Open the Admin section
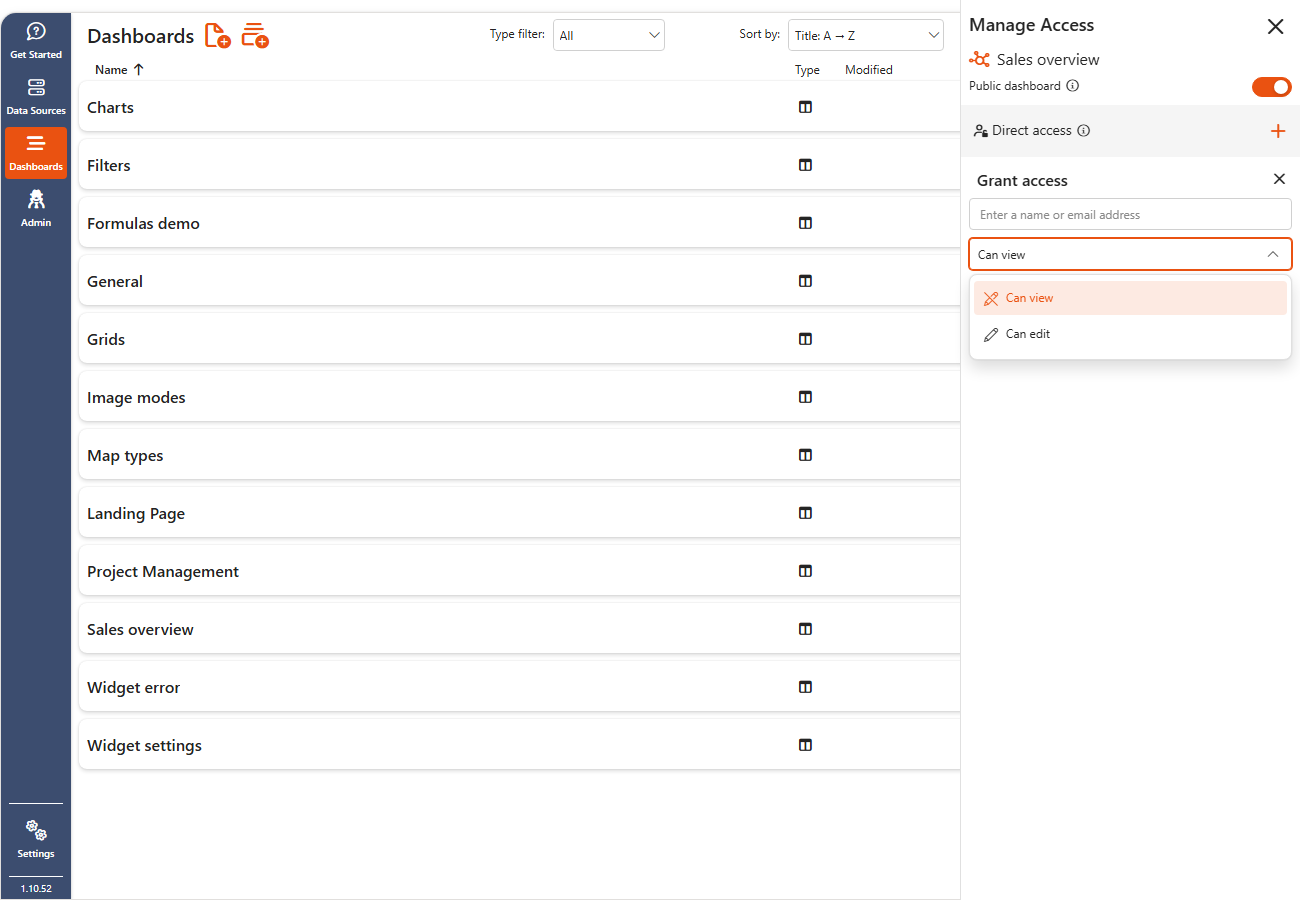This screenshot has height=900, width=1300. pos(36,209)
